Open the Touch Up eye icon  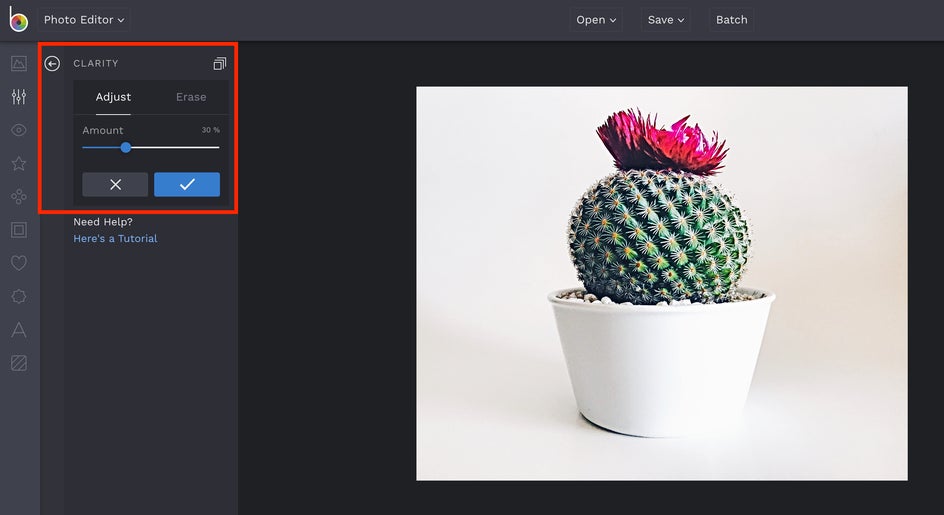click(x=19, y=130)
